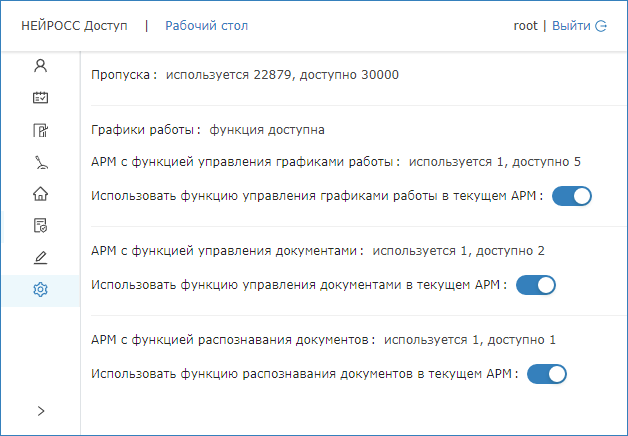The image size is (628, 436).
Task: Click the Графики работы status label
Action: pyautogui.click(x=208, y=130)
